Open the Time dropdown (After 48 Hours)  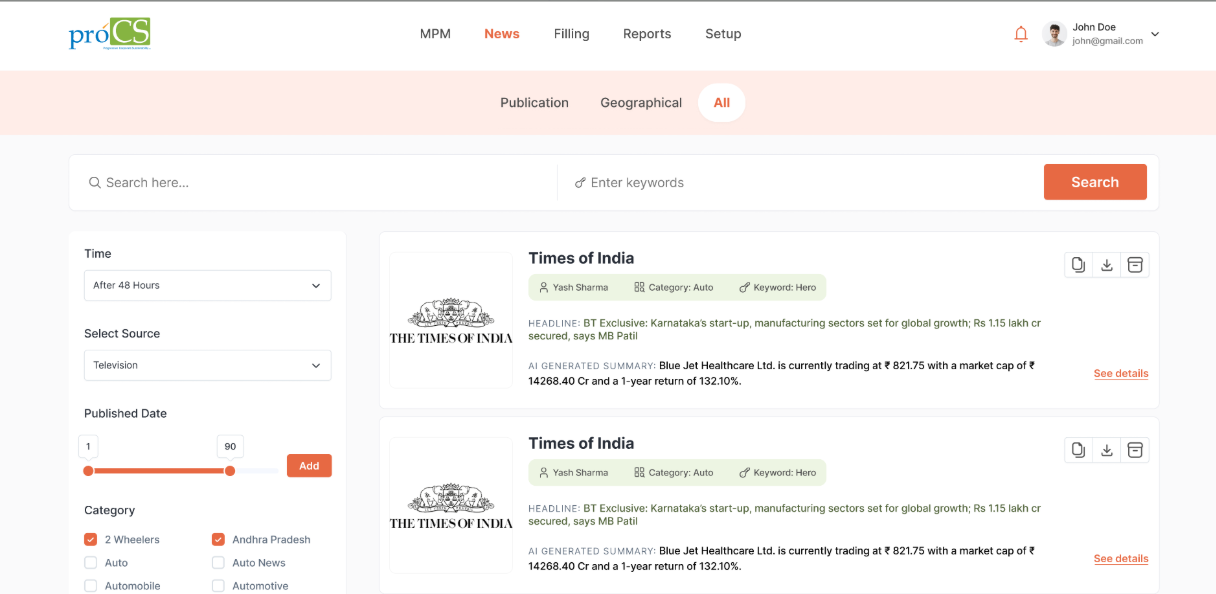[x=207, y=286]
